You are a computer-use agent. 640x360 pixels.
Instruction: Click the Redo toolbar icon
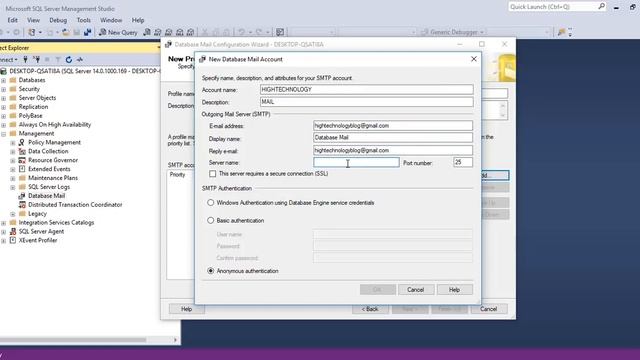coord(259,32)
